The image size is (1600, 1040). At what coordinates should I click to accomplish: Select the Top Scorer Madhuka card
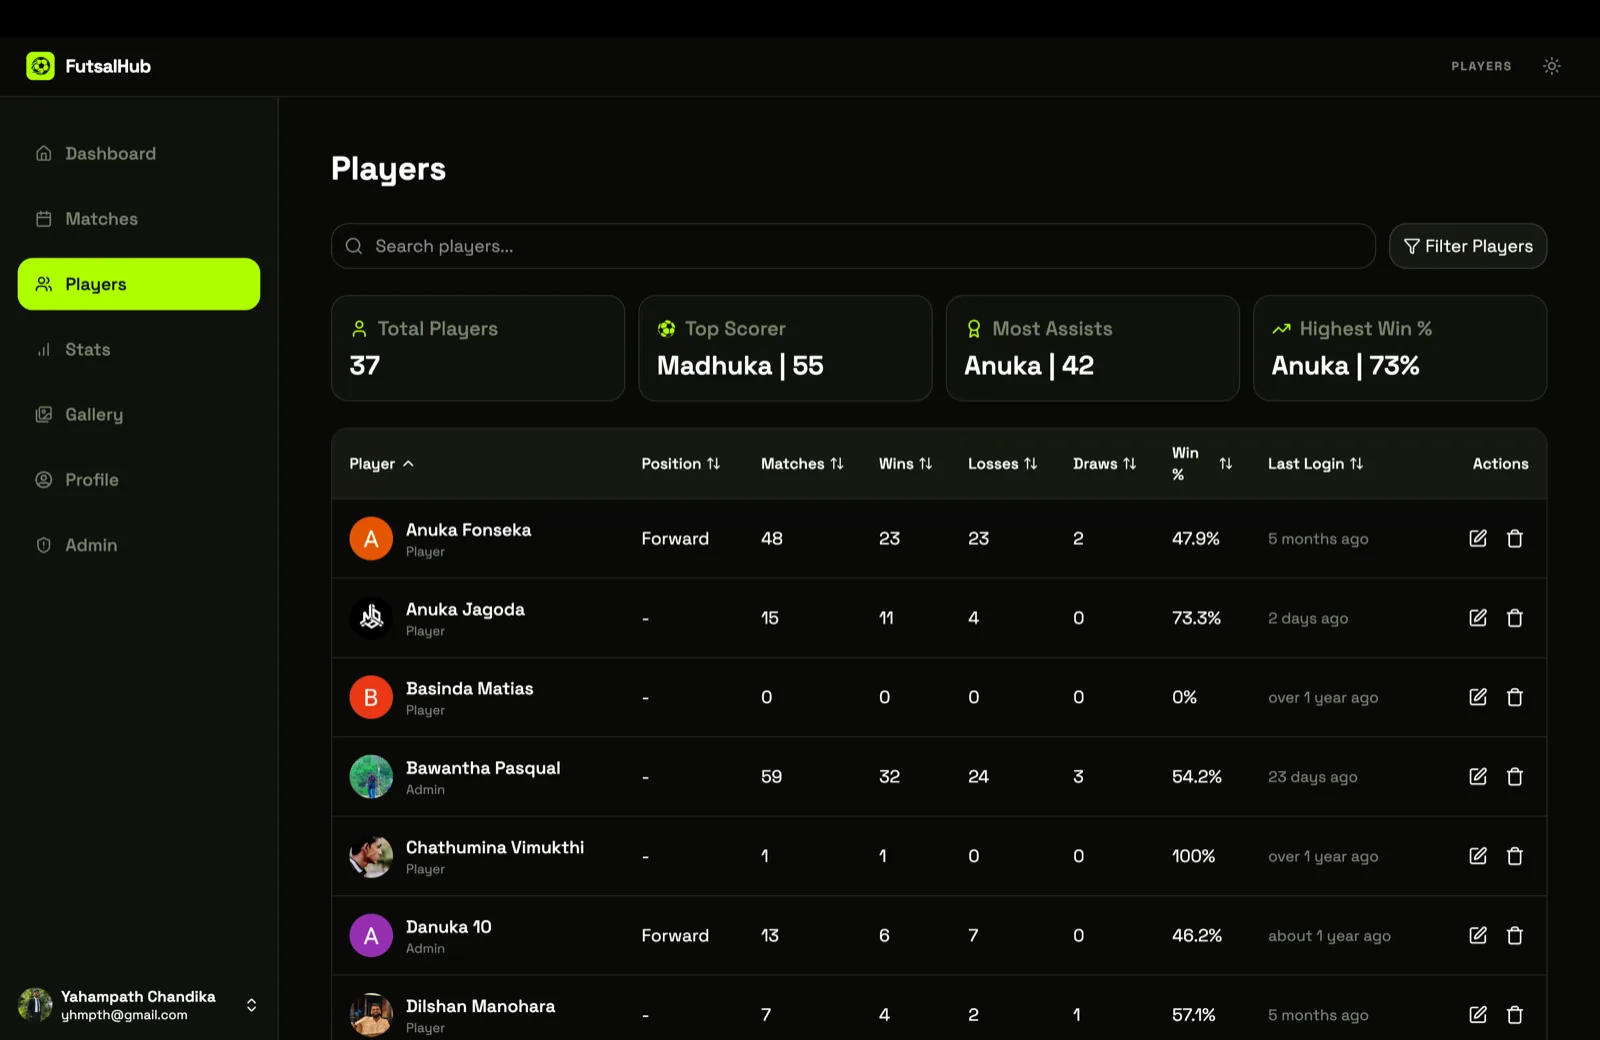[785, 348]
